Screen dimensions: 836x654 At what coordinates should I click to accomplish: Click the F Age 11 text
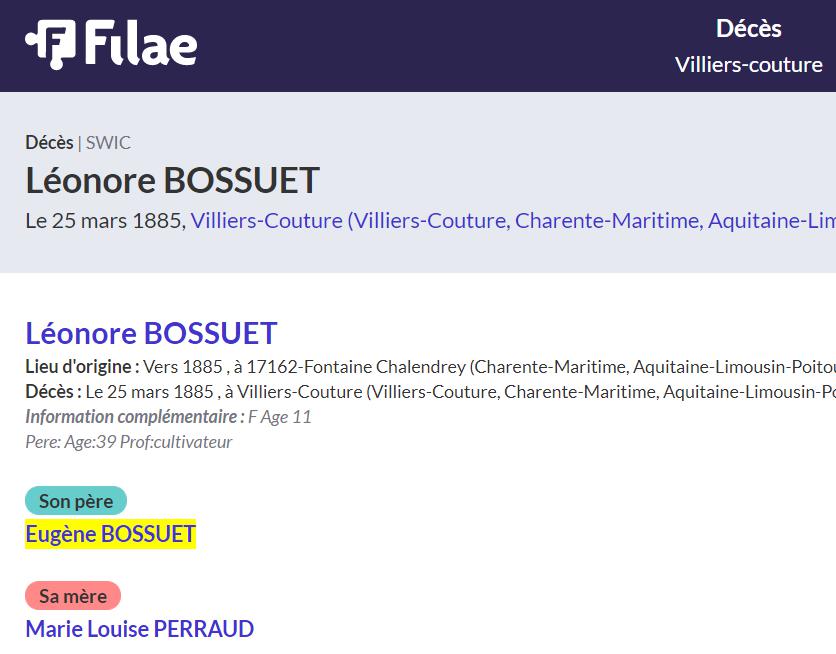280,417
